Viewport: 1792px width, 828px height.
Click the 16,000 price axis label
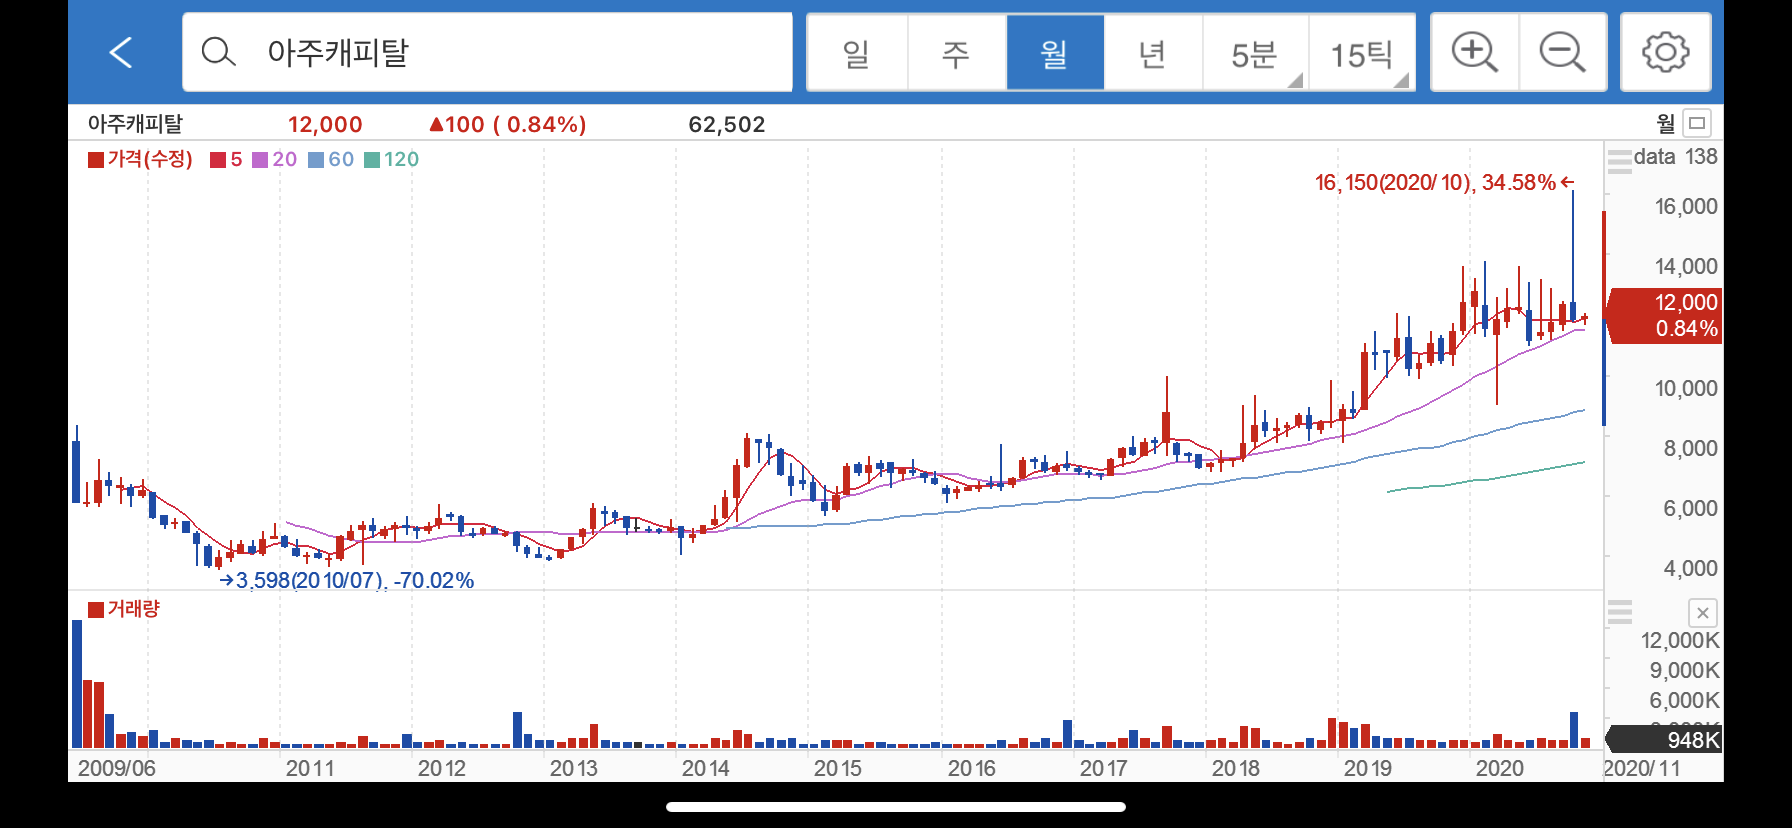[x=1686, y=207]
